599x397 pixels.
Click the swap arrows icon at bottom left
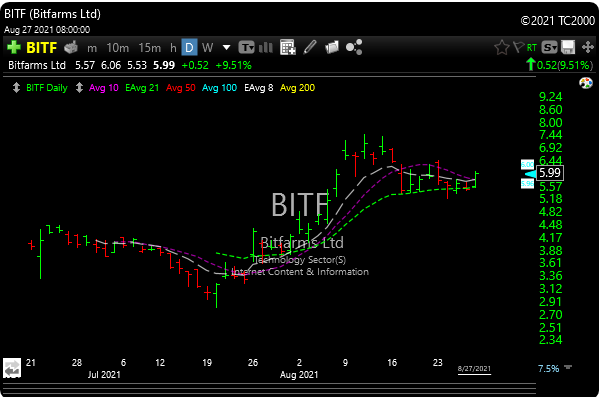click(12, 368)
